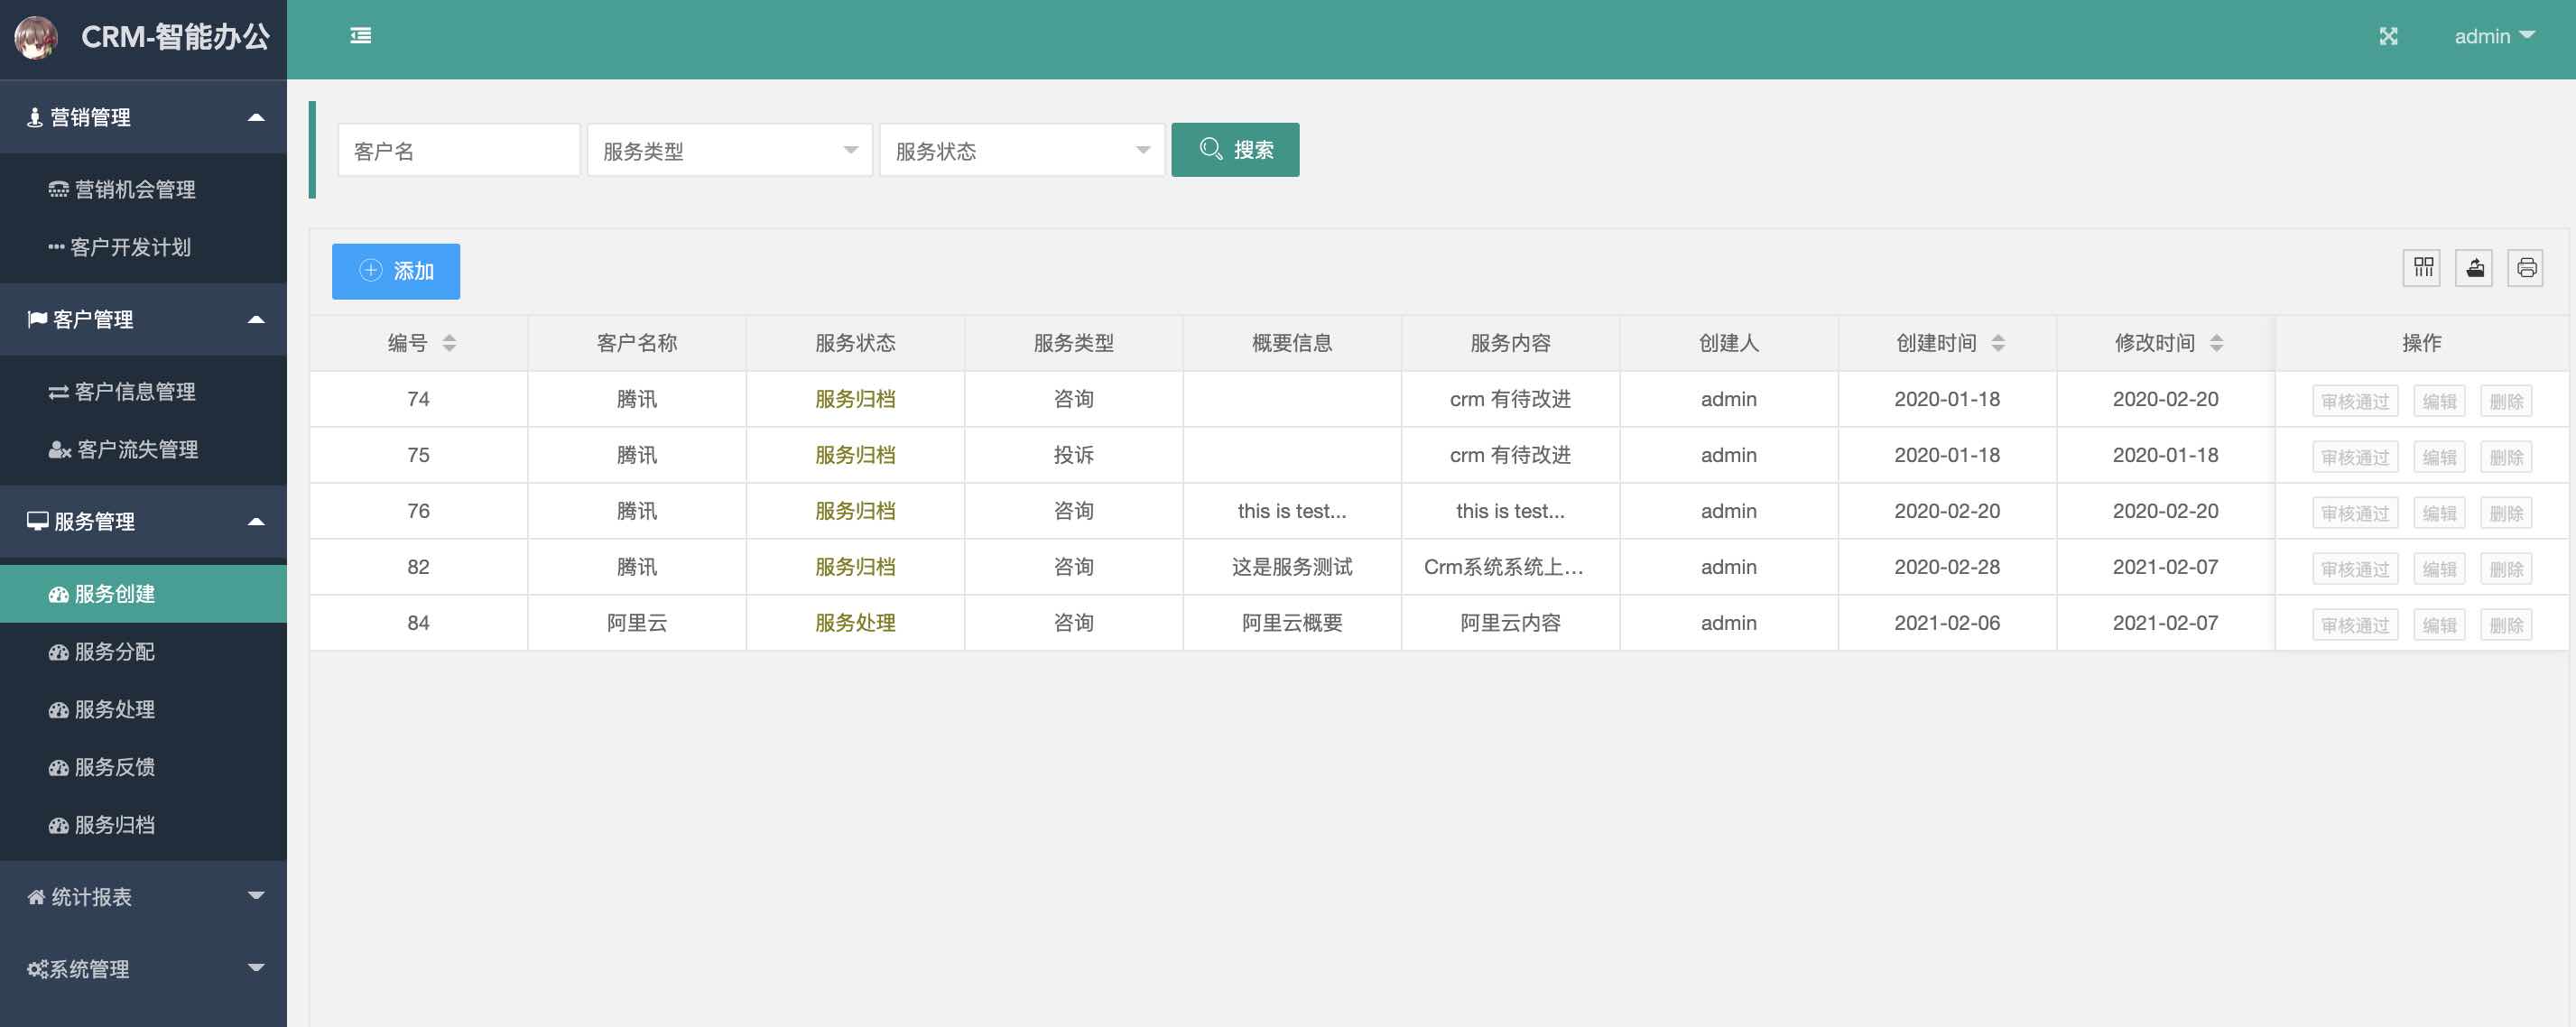Viewport: 2576px width, 1027px height.
Task: Click the user avatar in the sidebar header
Action: click(37, 39)
